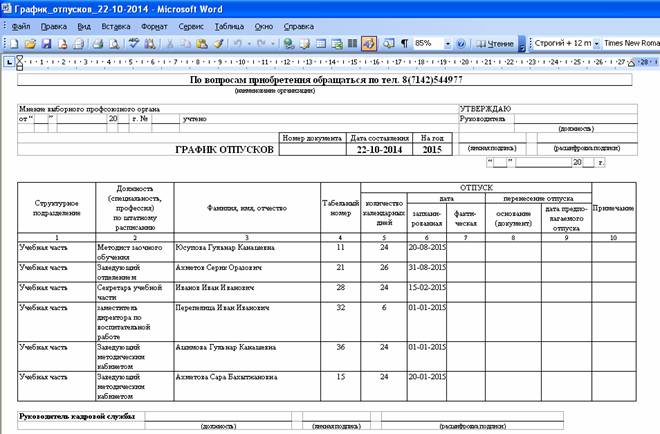Screen dimensions: 660x434
Task: Print the document using the printer icon
Action: 98,43
